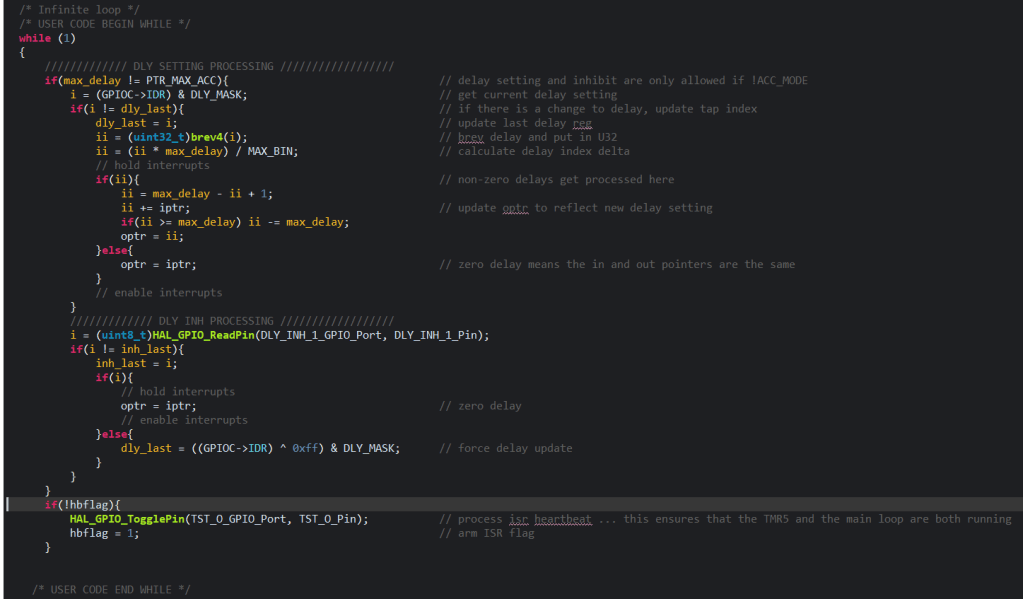Screen dimensions: 1023x599
Task: Click the 'DLY INH PROCESSING' divider comment
Action: click(232, 321)
